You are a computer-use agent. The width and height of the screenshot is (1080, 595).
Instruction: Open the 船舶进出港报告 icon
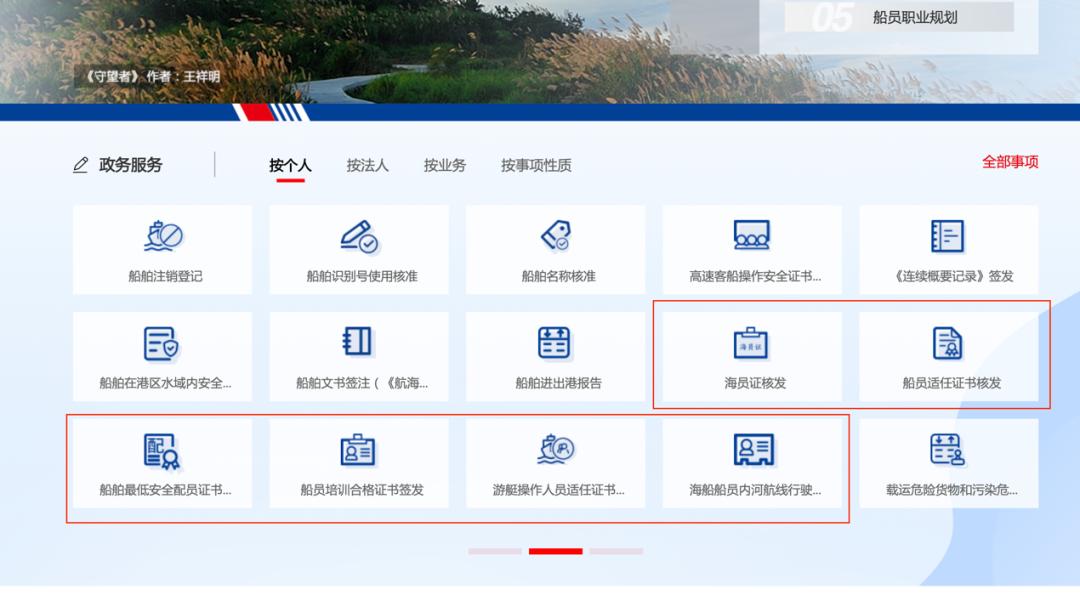555,344
